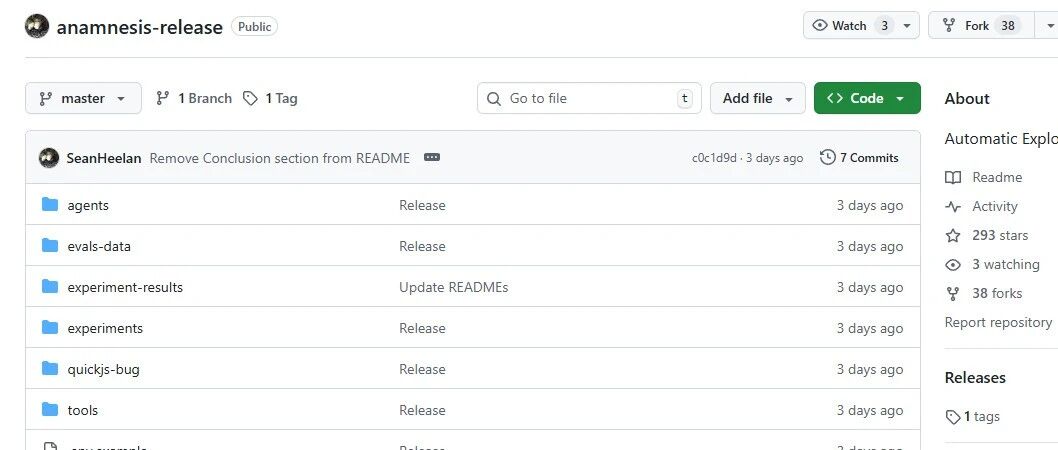Open the Readme link in About sidebar
Image resolution: width=1058 pixels, height=450 pixels.
tap(997, 177)
